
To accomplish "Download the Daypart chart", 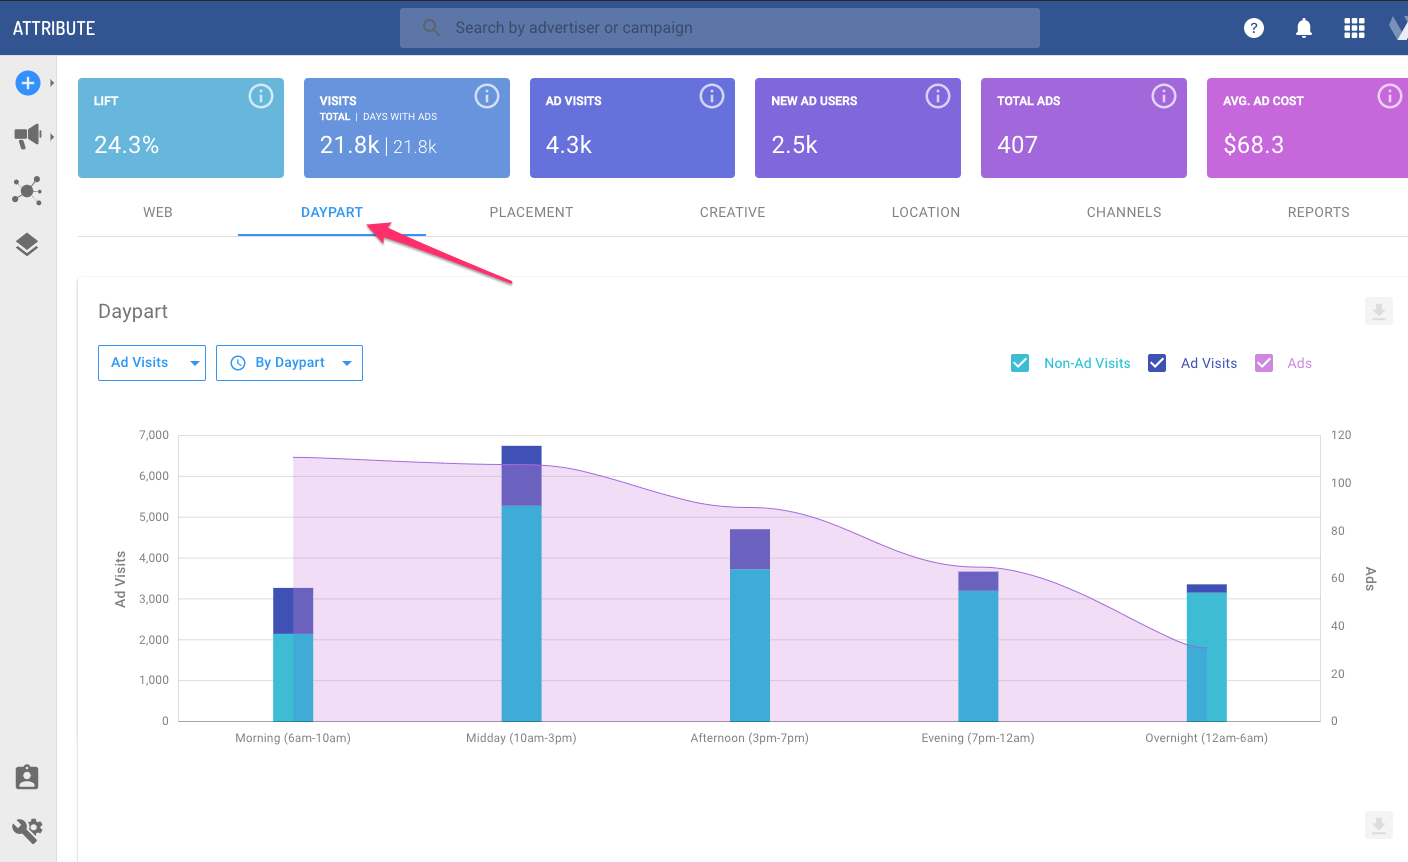I will coord(1379,312).
